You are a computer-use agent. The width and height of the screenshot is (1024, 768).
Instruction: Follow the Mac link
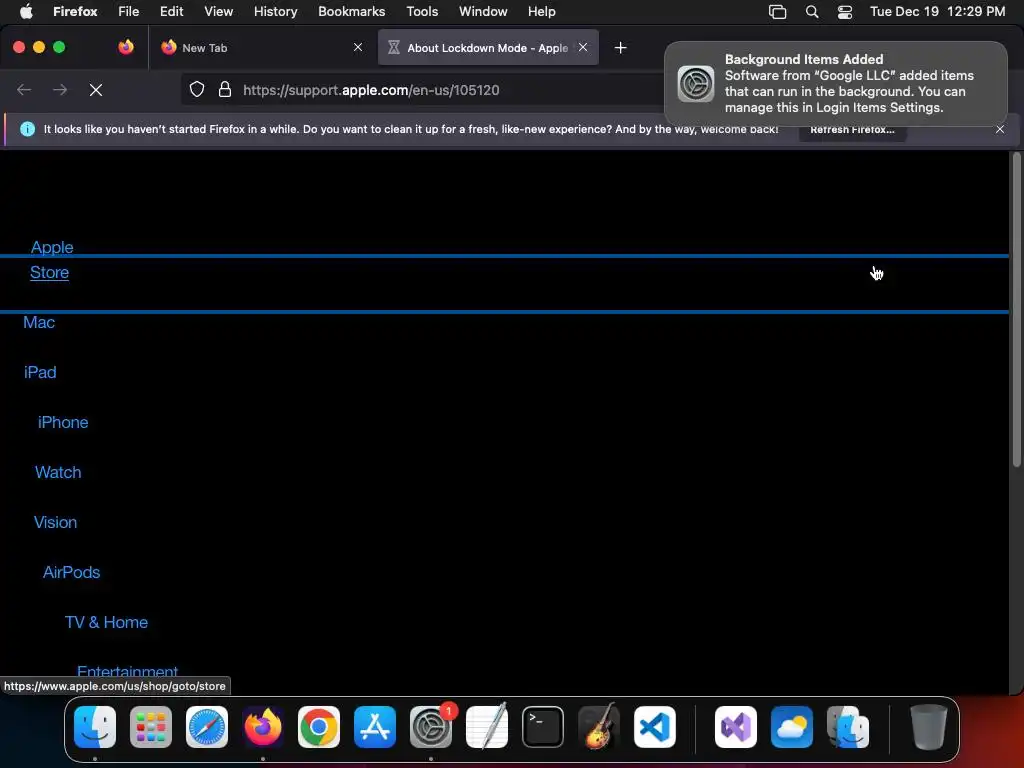pos(39,323)
